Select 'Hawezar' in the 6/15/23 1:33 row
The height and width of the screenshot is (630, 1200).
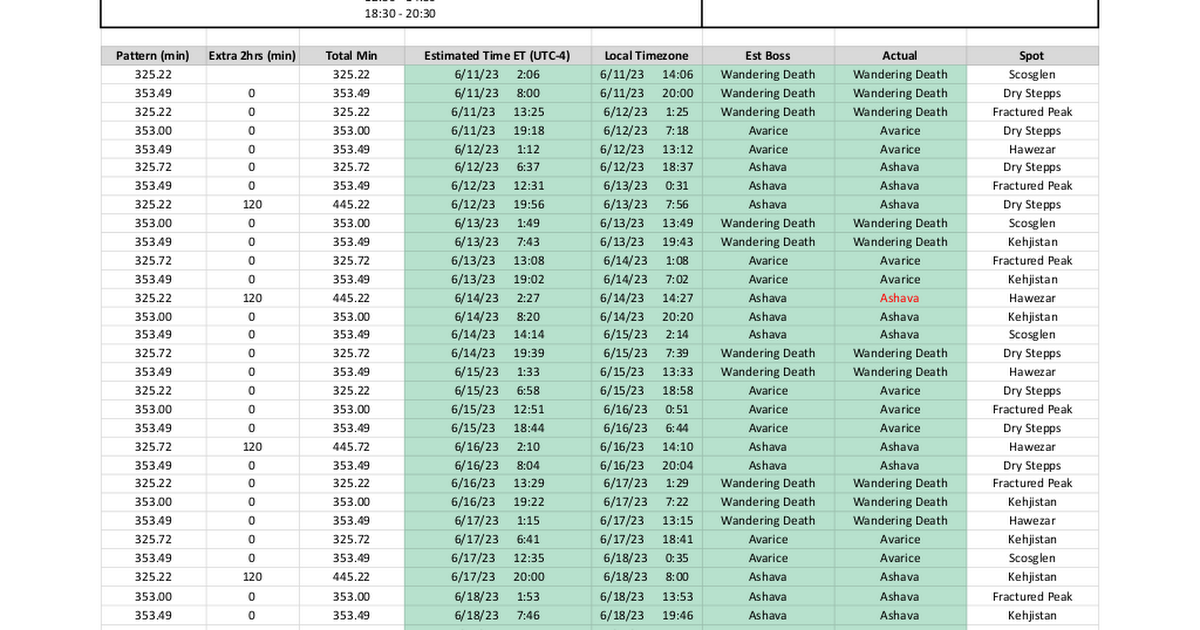(1032, 372)
